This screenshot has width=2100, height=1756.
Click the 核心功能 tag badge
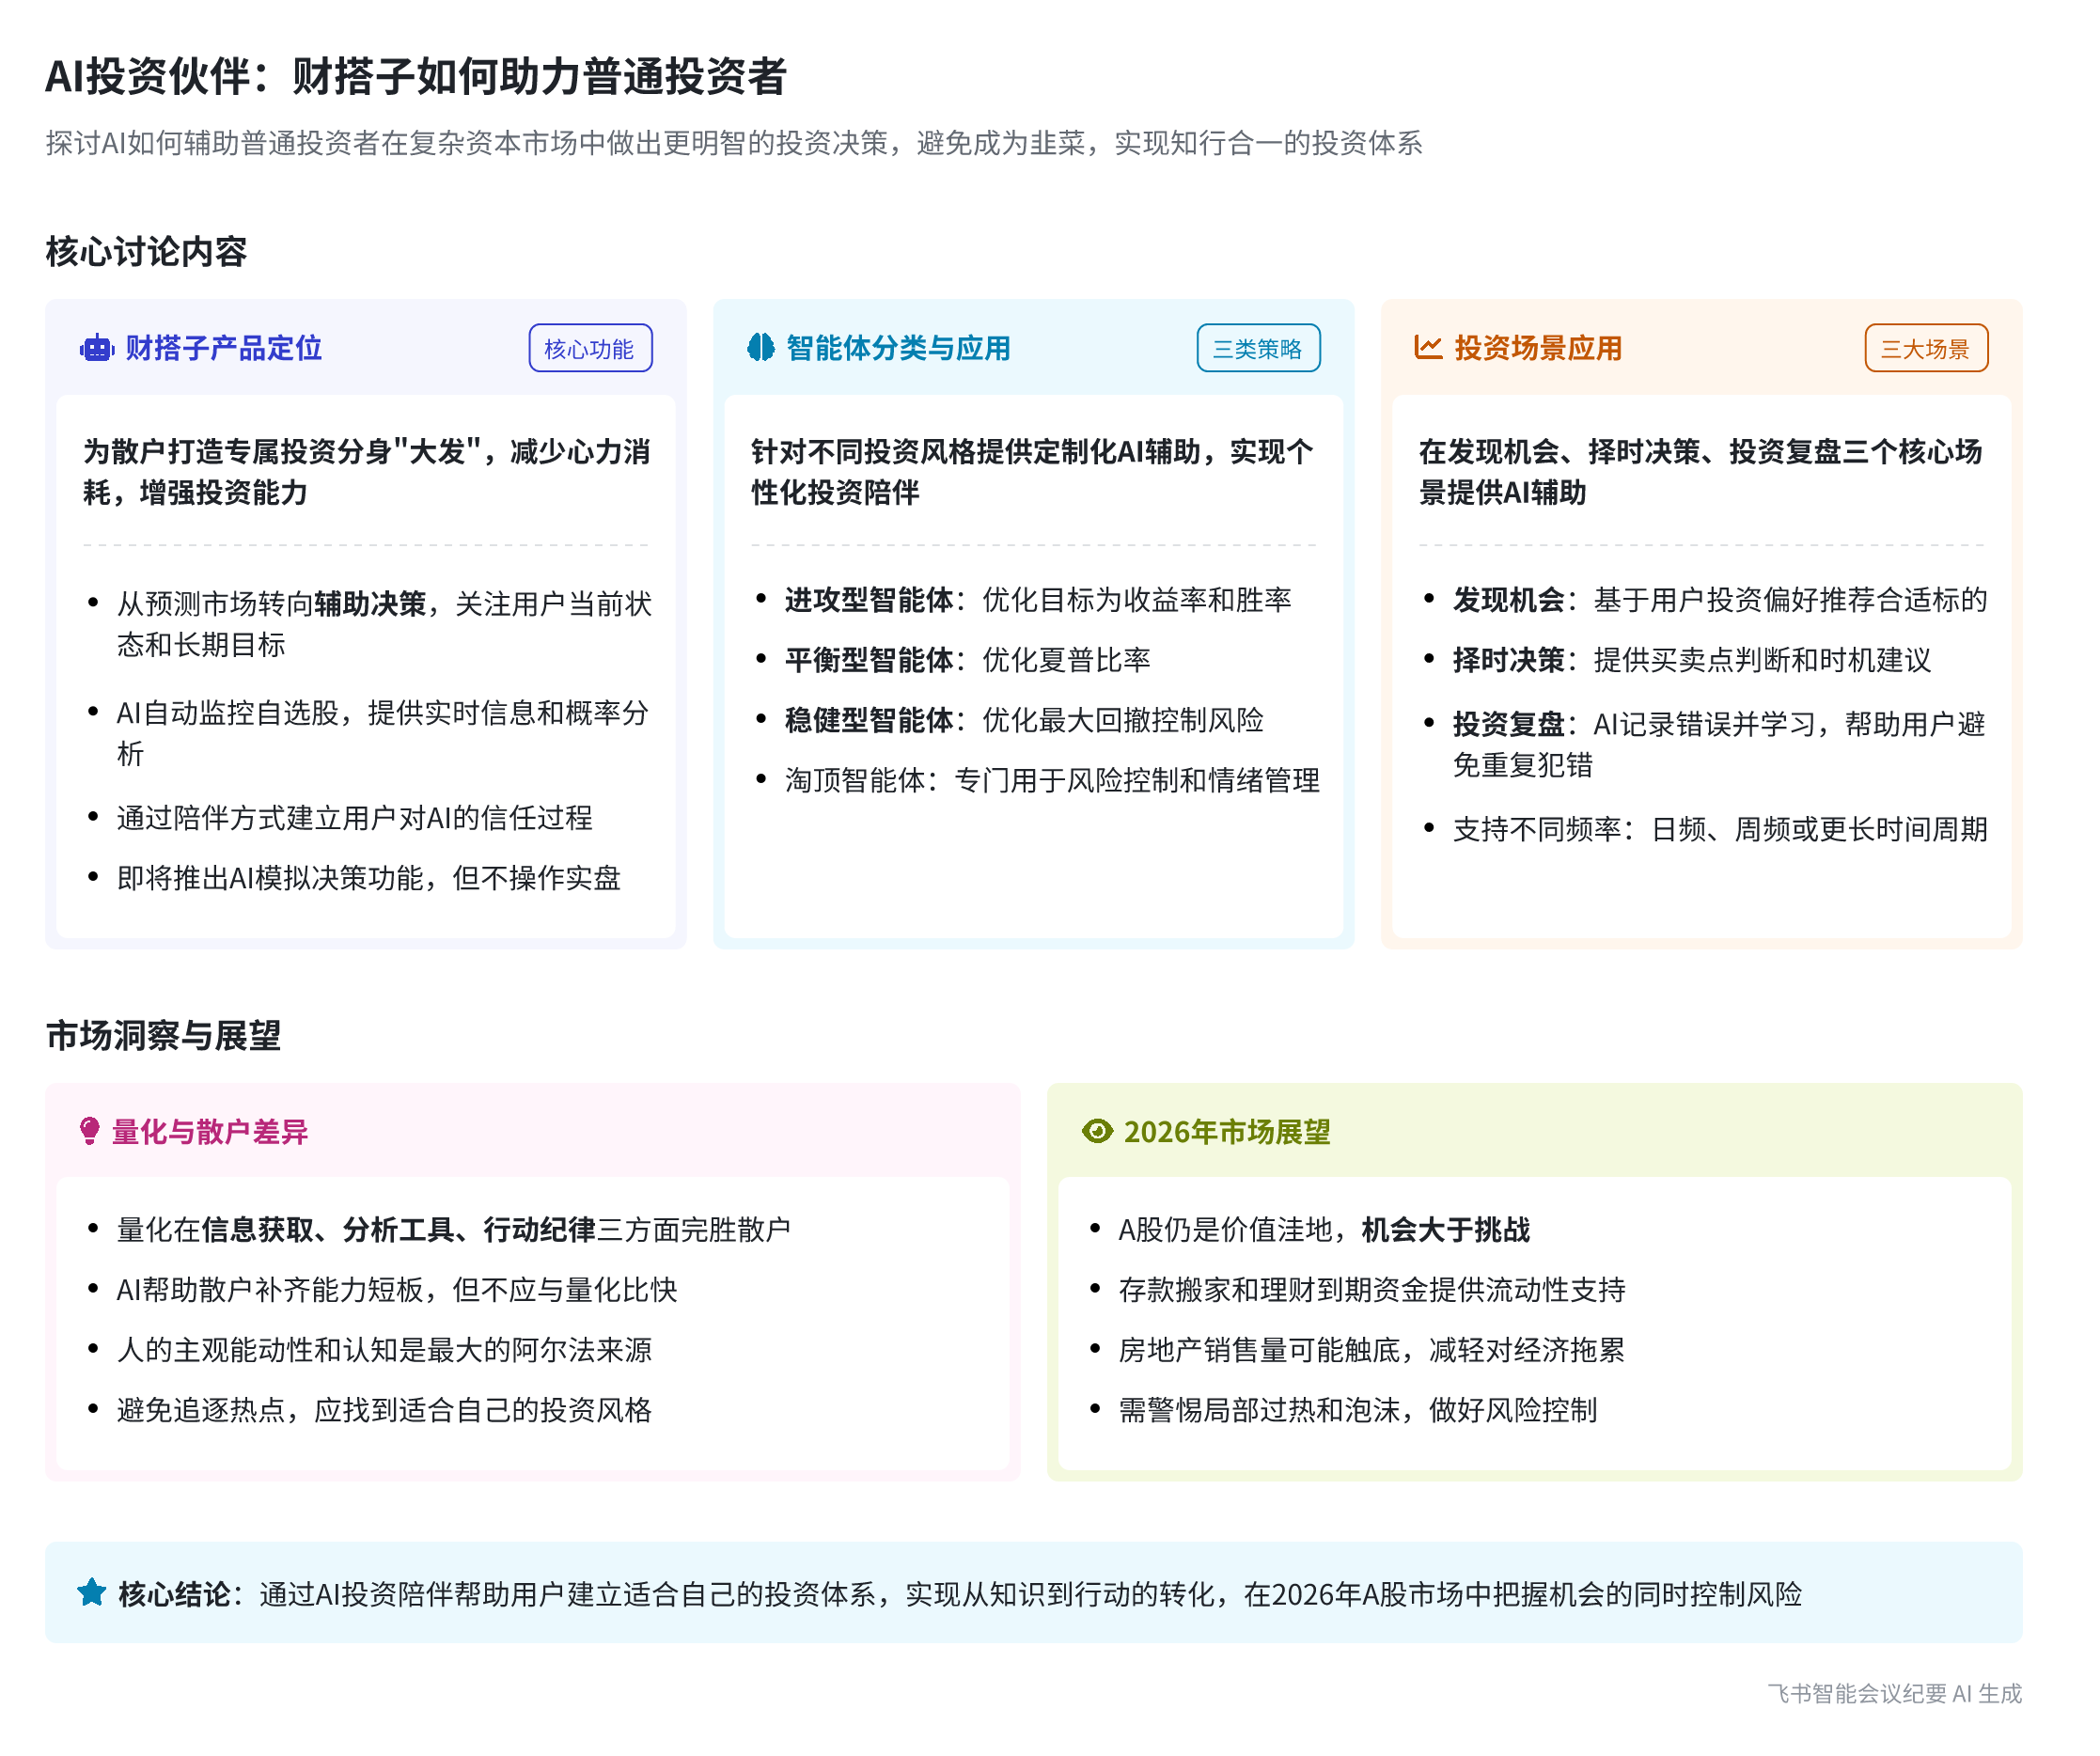[590, 348]
